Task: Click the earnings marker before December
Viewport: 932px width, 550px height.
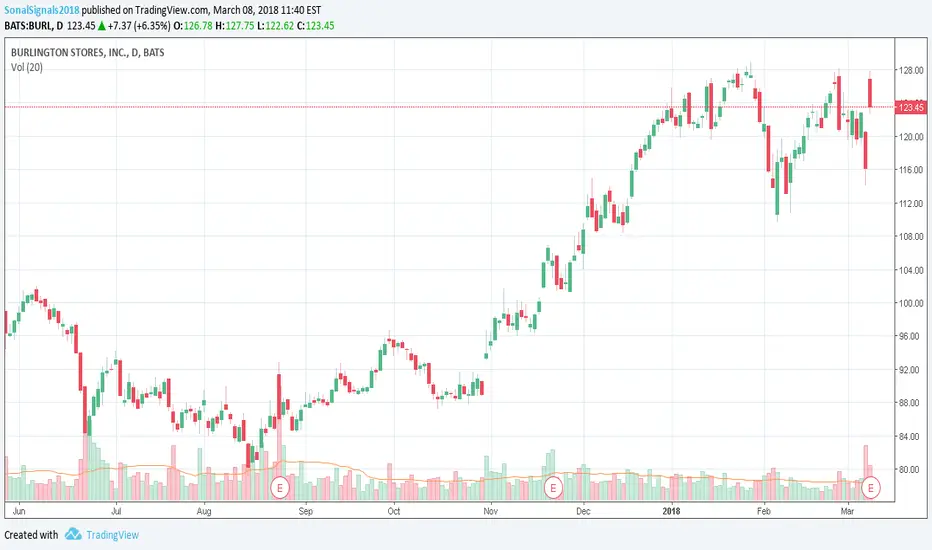Action: click(553, 488)
